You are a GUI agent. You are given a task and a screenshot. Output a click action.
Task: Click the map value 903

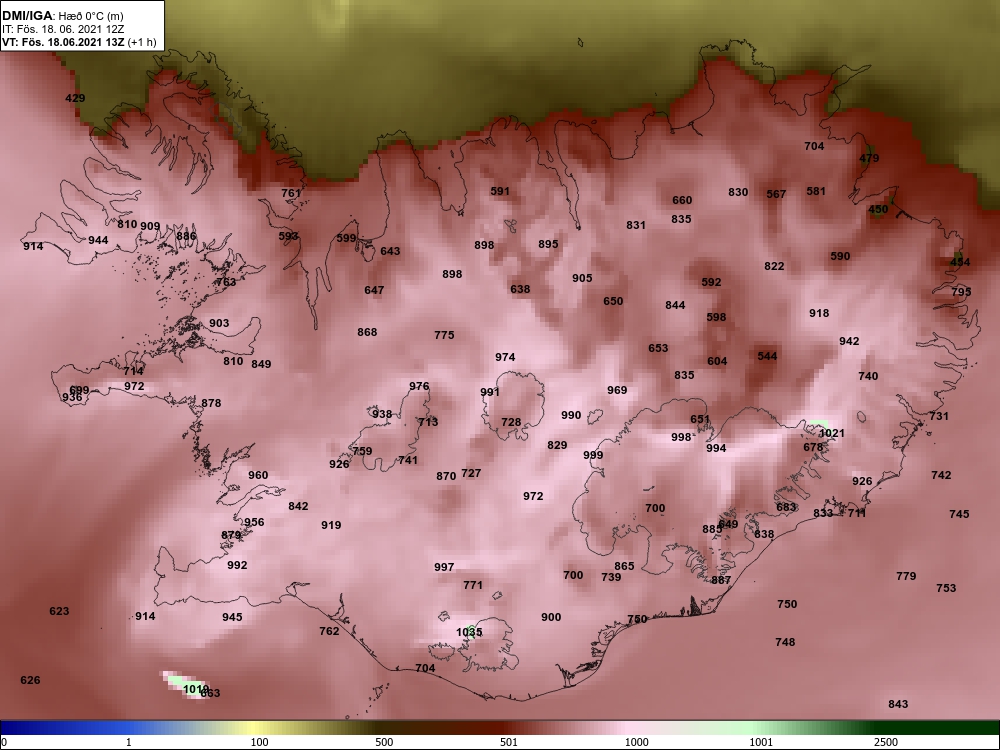tap(219, 323)
